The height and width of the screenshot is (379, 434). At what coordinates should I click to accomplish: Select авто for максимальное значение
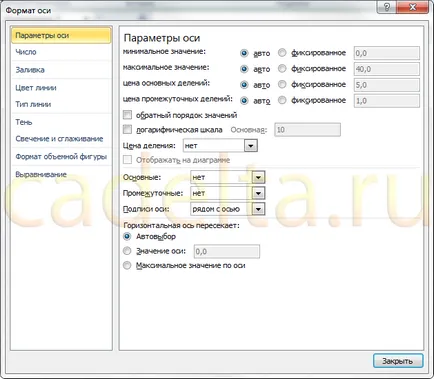pos(244,69)
